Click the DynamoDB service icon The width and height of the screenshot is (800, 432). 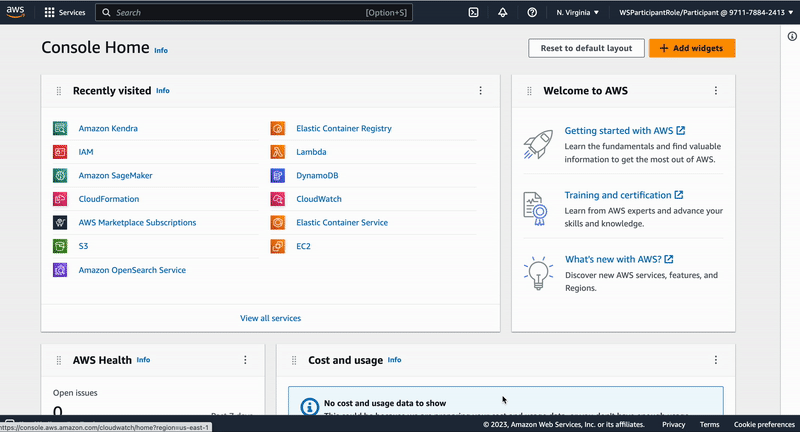coord(278,175)
